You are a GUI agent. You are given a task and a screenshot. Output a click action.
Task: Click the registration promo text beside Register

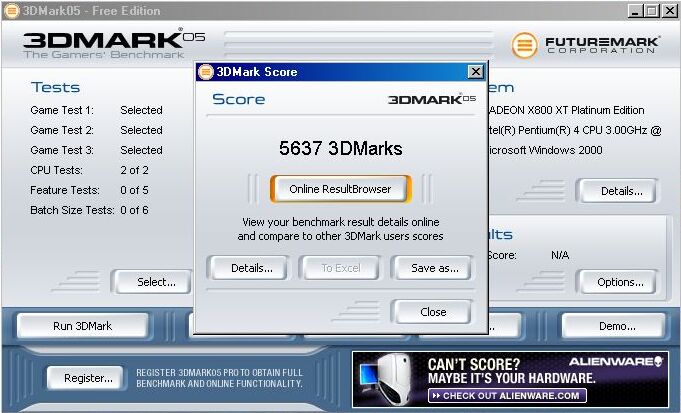(219, 378)
